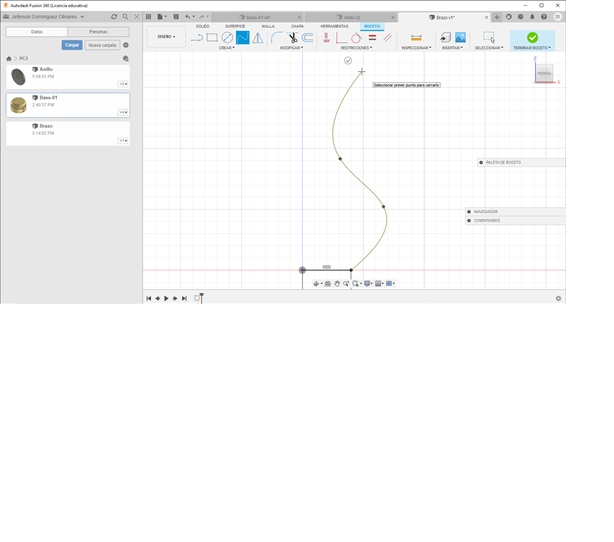Open Anillo version v2 dropdown
Screen dimensions: 614x542
tap(123, 84)
